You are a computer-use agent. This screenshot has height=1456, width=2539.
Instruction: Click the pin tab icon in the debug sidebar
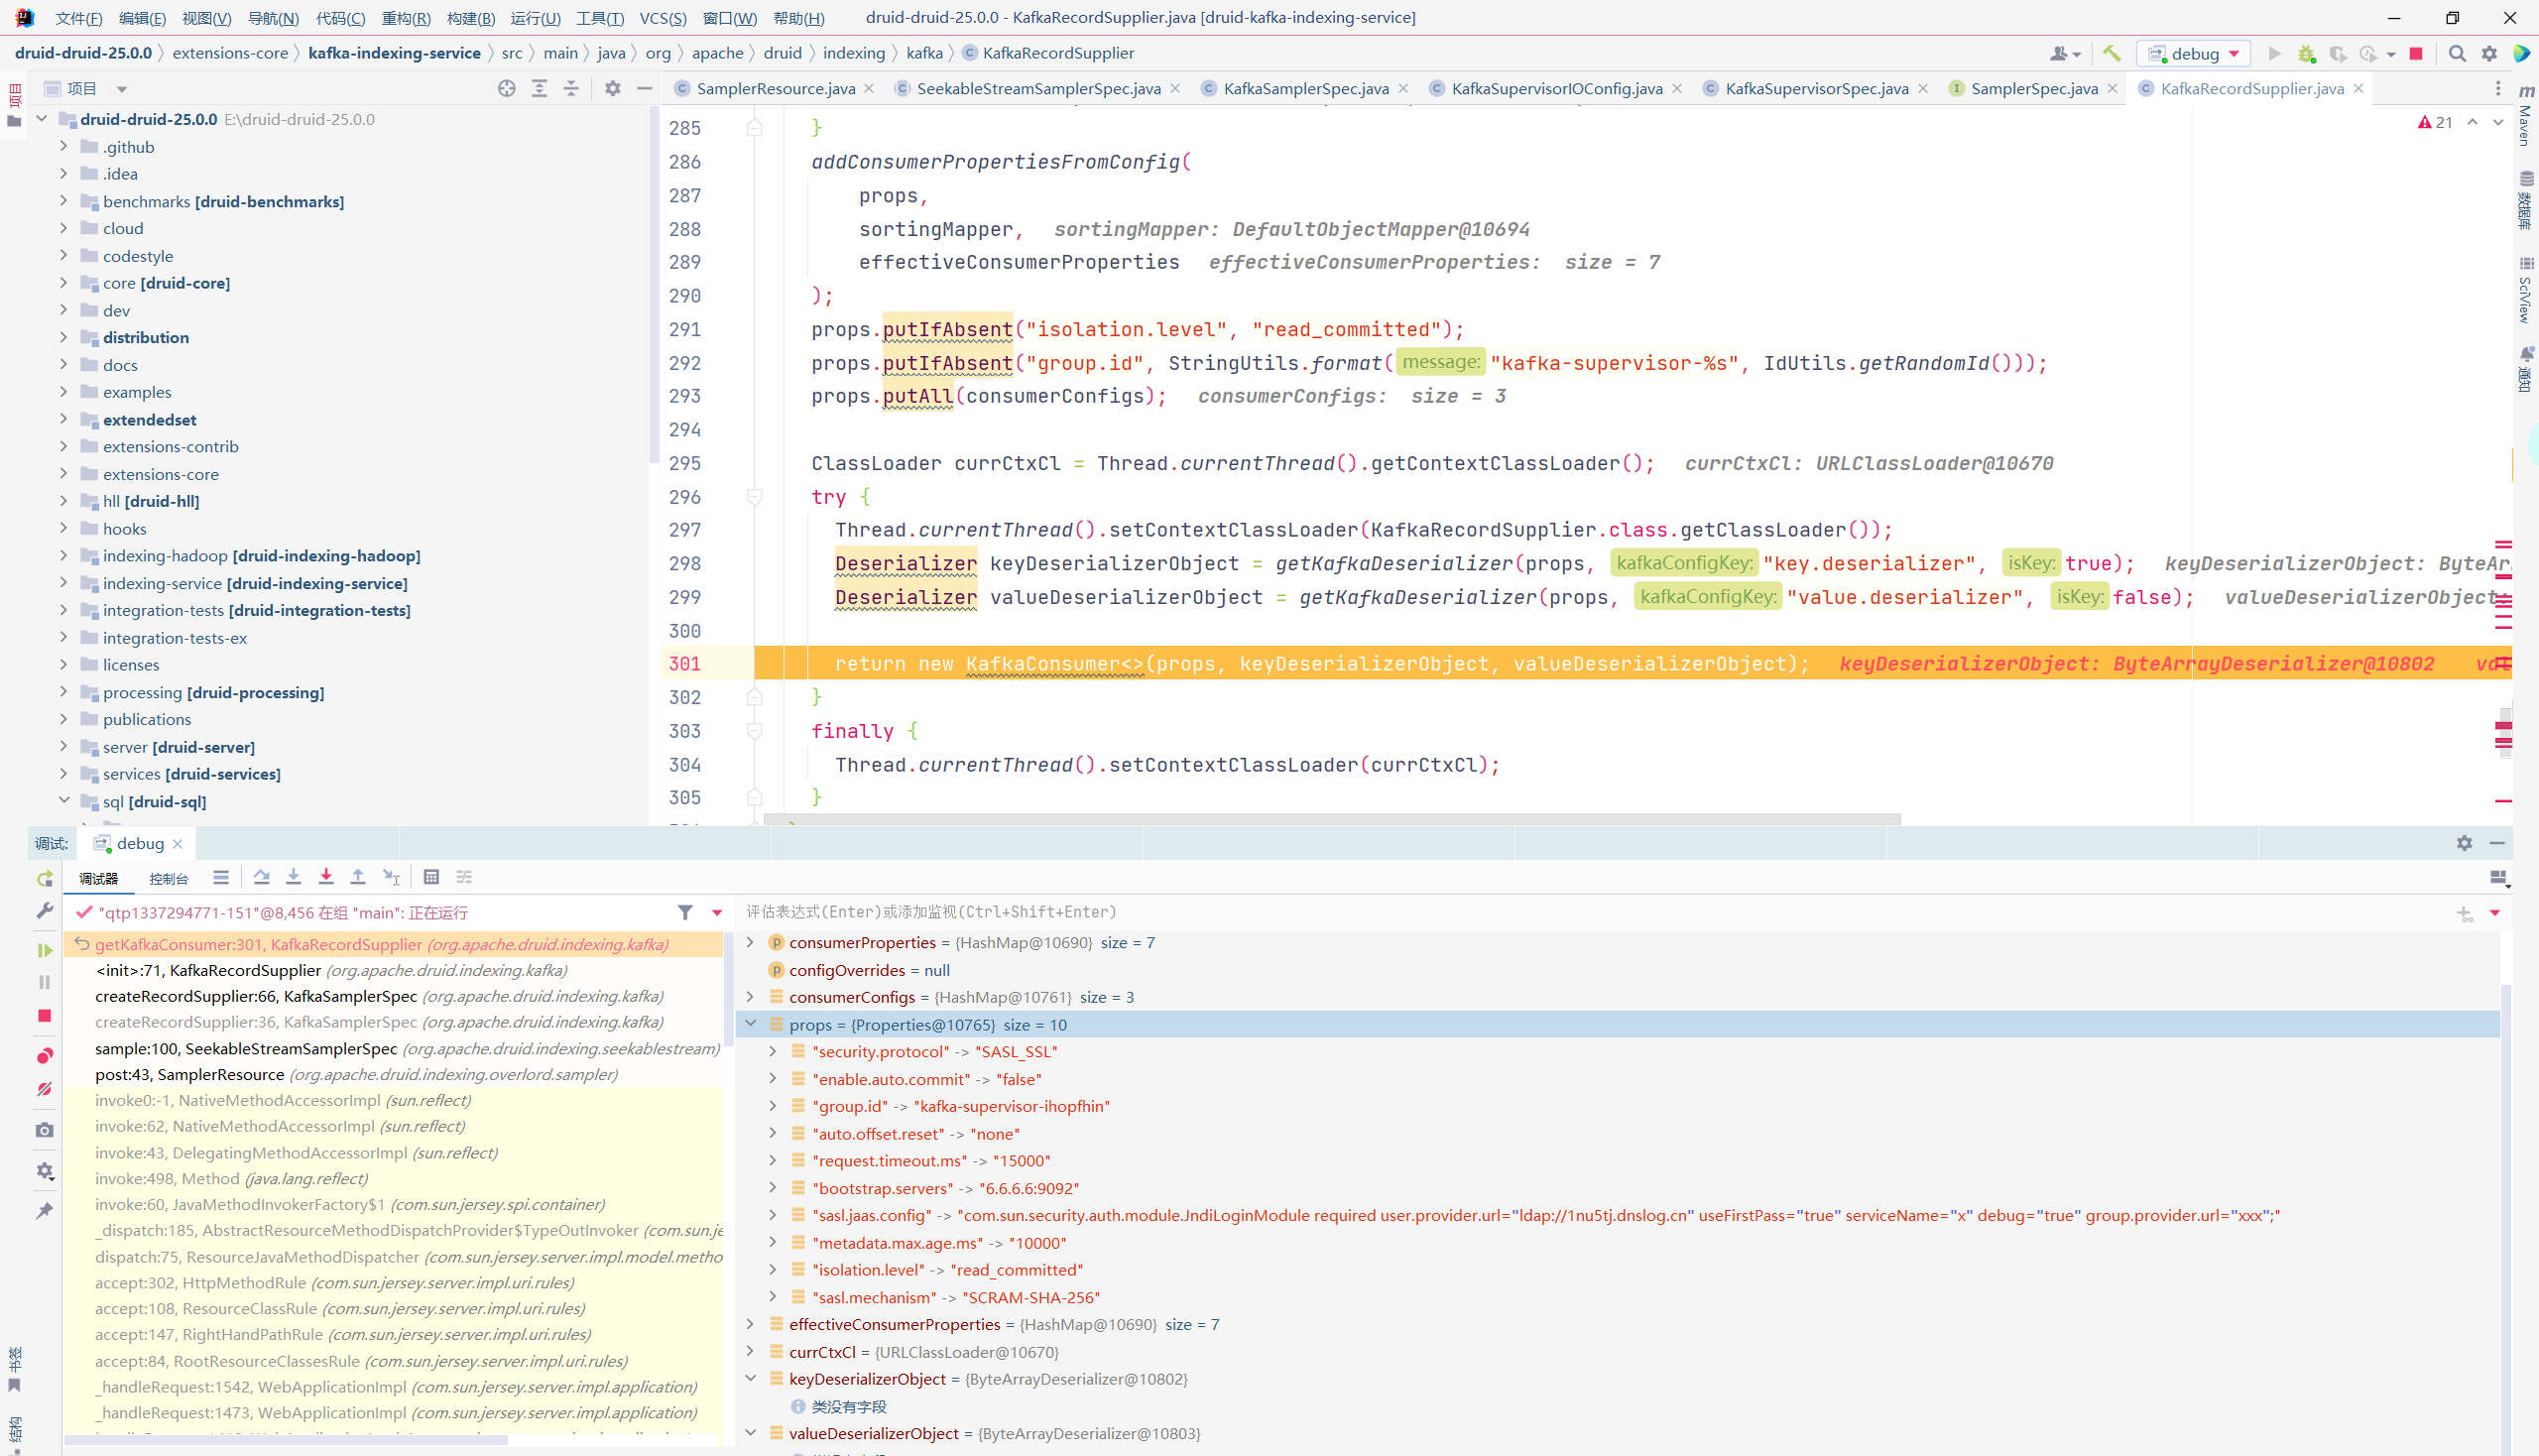click(44, 1211)
